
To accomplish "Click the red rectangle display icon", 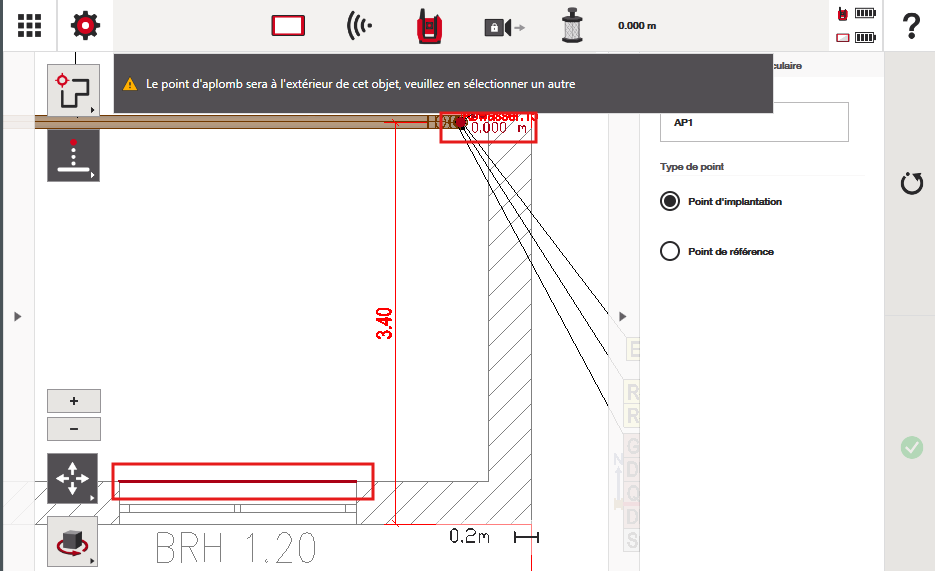I will (x=288, y=26).
